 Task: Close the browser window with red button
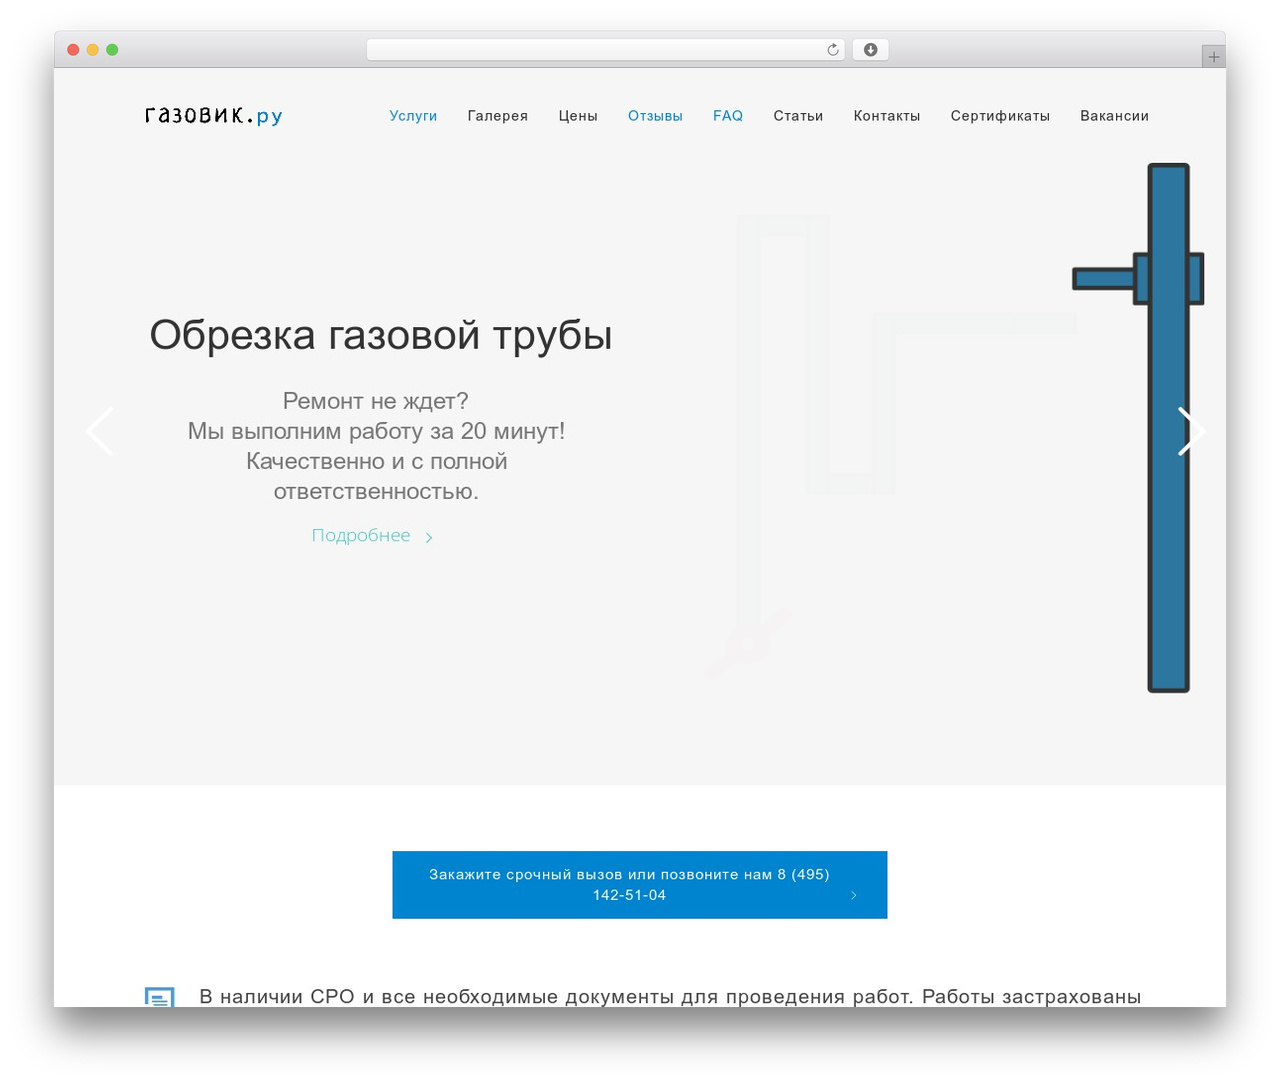[73, 50]
